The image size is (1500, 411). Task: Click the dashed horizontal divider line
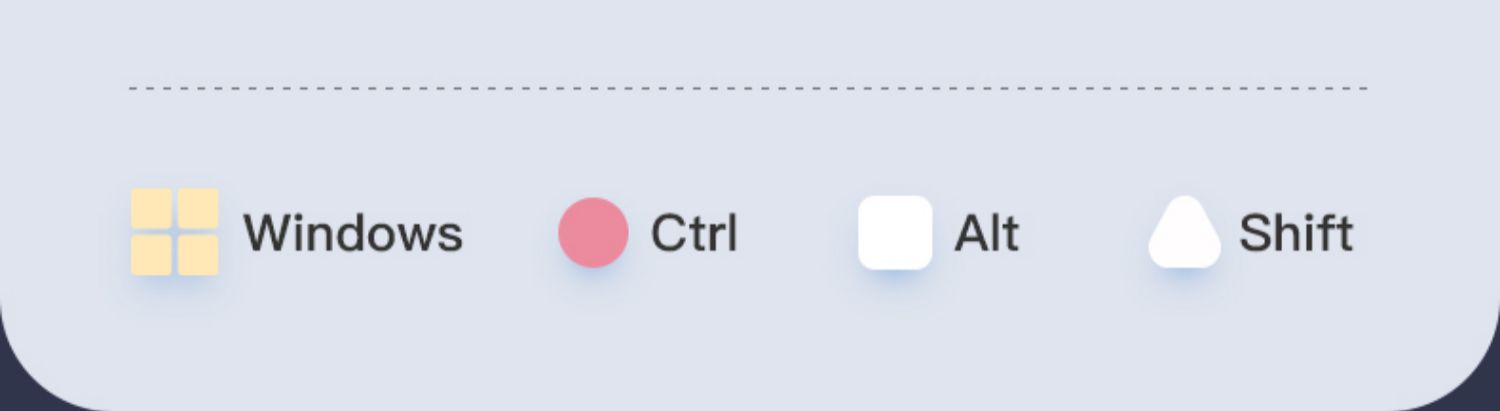[748, 88]
